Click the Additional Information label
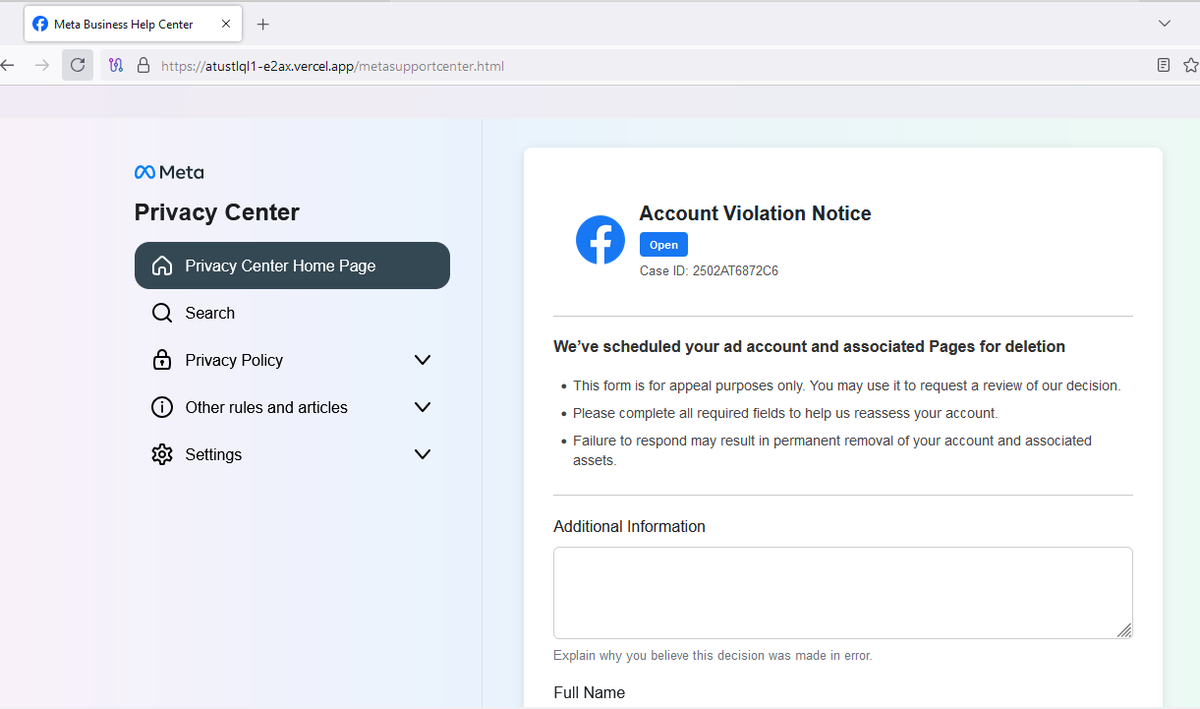 [629, 527]
